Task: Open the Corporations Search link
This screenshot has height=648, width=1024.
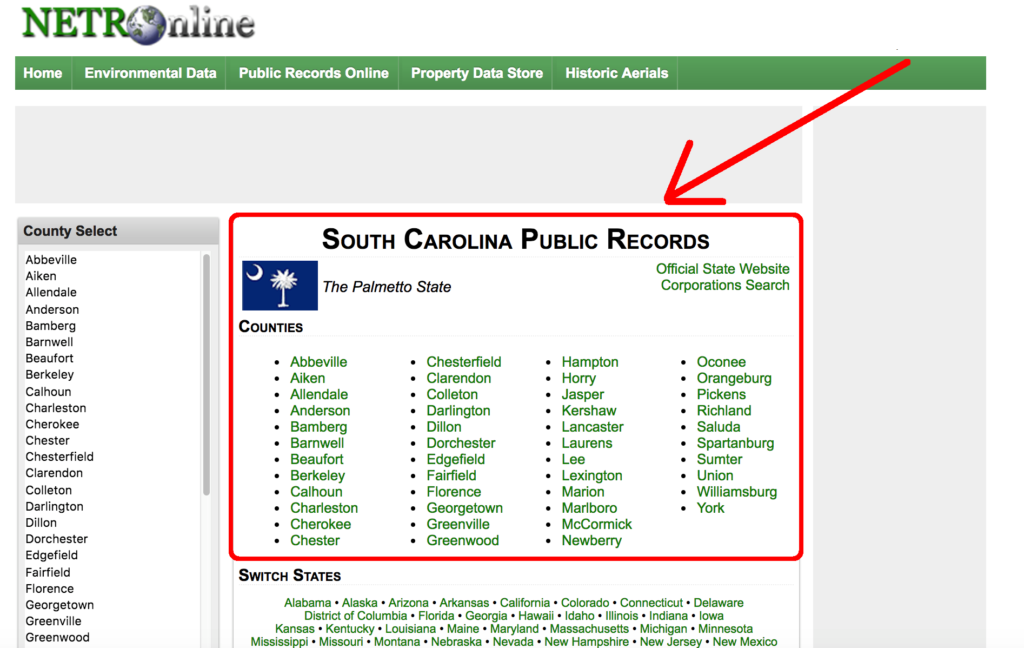Action: 724,285
